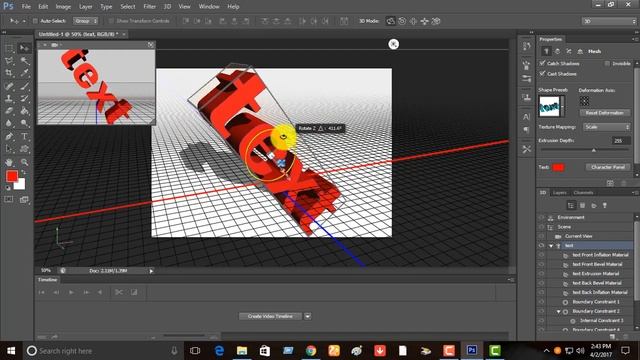Select the Lasso tool
The height and width of the screenshot is (360, 640).
click(9, 61)
